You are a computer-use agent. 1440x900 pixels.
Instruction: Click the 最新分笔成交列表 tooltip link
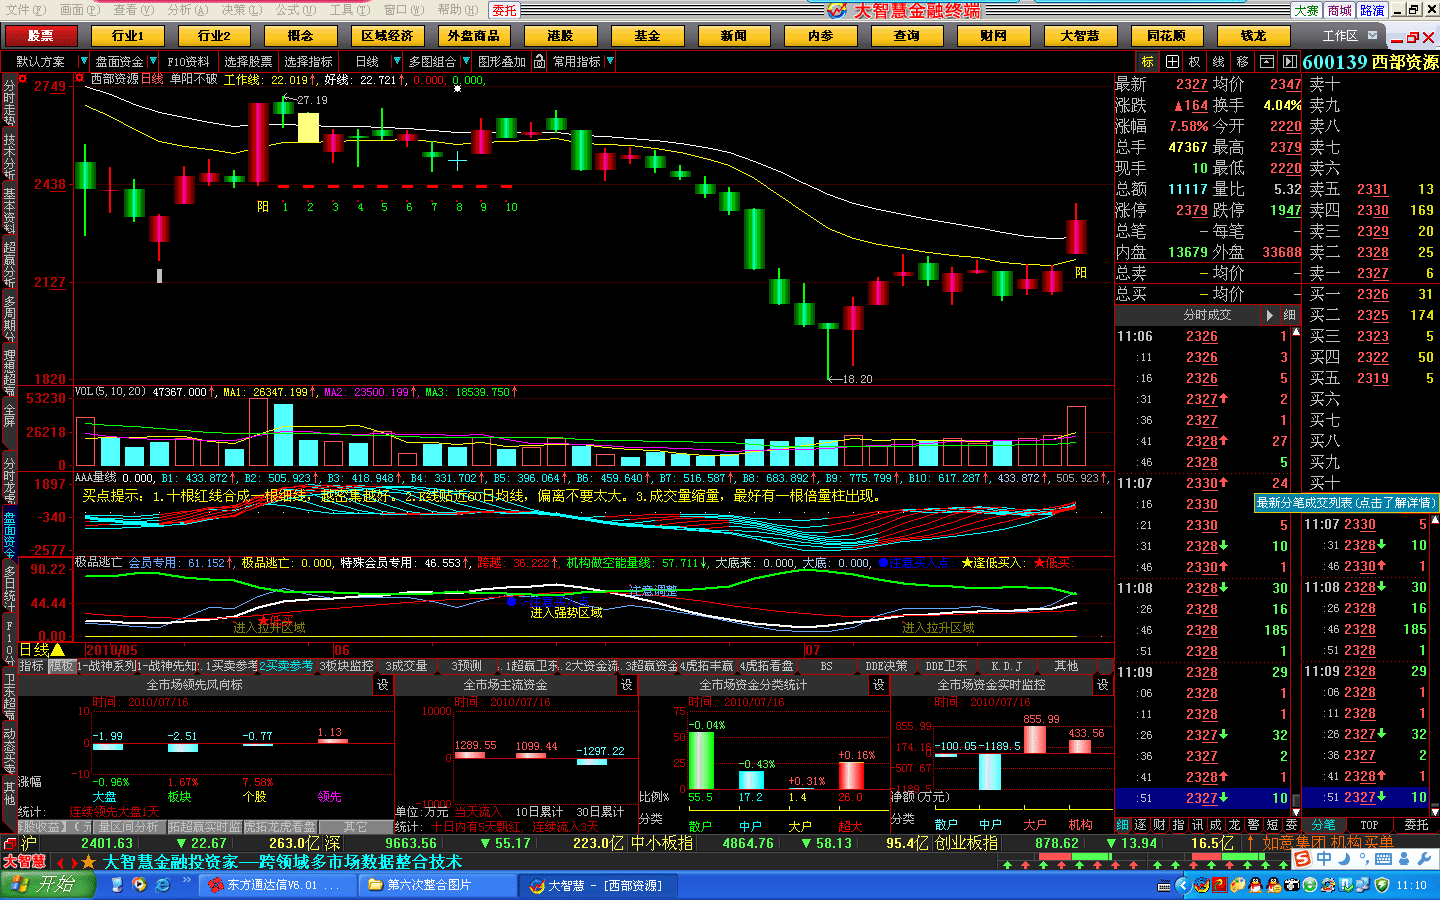point(1346,503)
